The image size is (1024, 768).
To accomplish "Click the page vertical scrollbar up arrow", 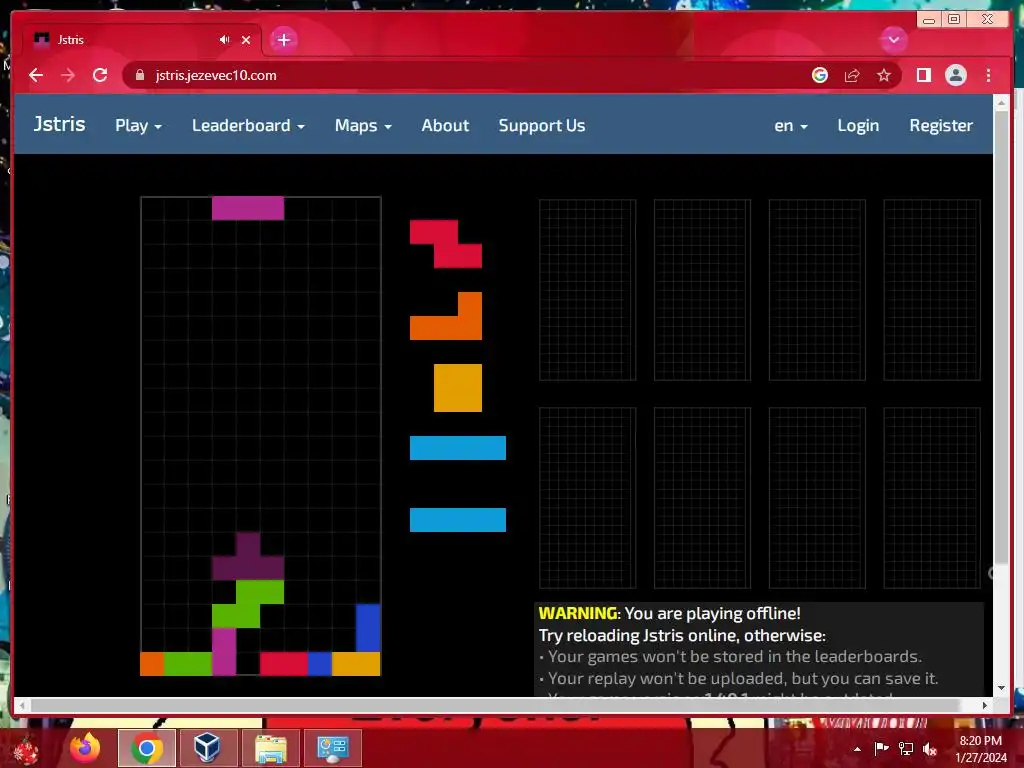I will (1001, 103).
